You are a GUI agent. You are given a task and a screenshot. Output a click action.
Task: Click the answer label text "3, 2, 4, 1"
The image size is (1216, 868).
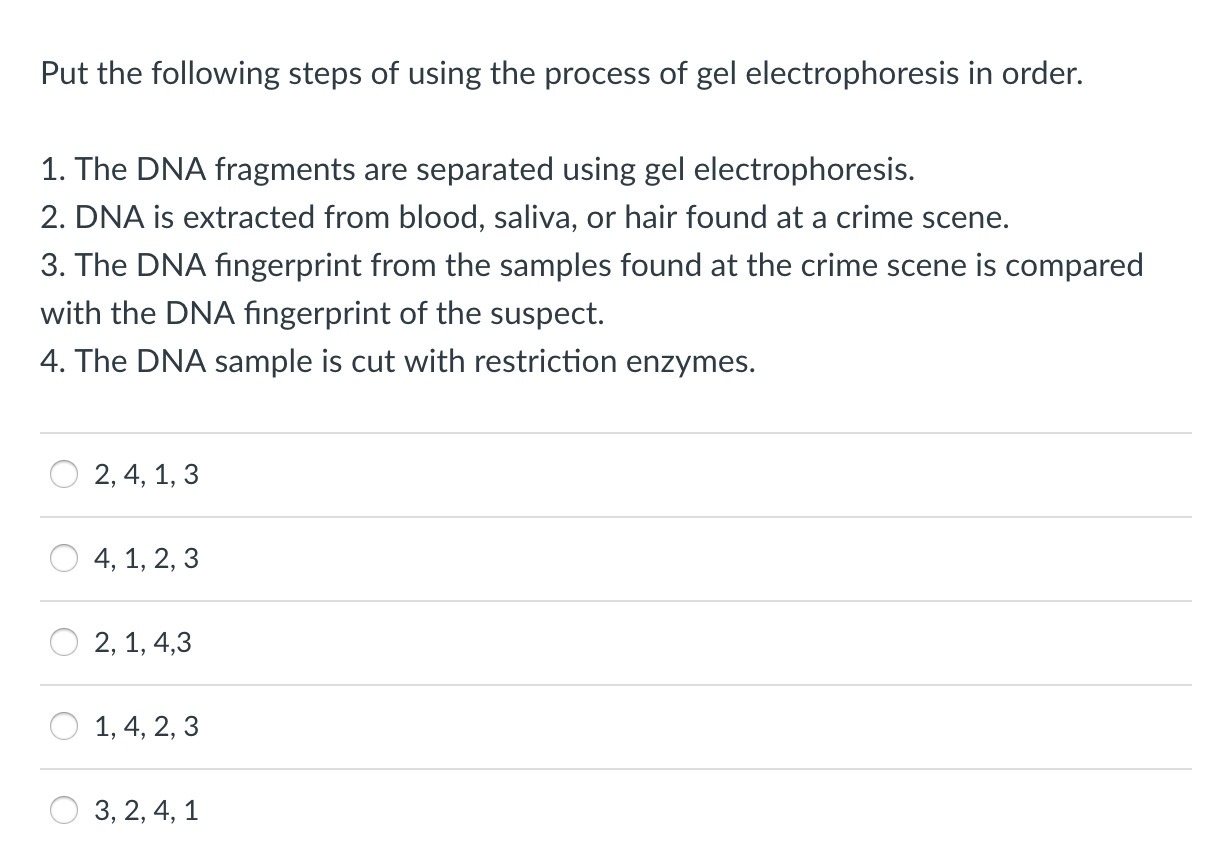(146, 812)
